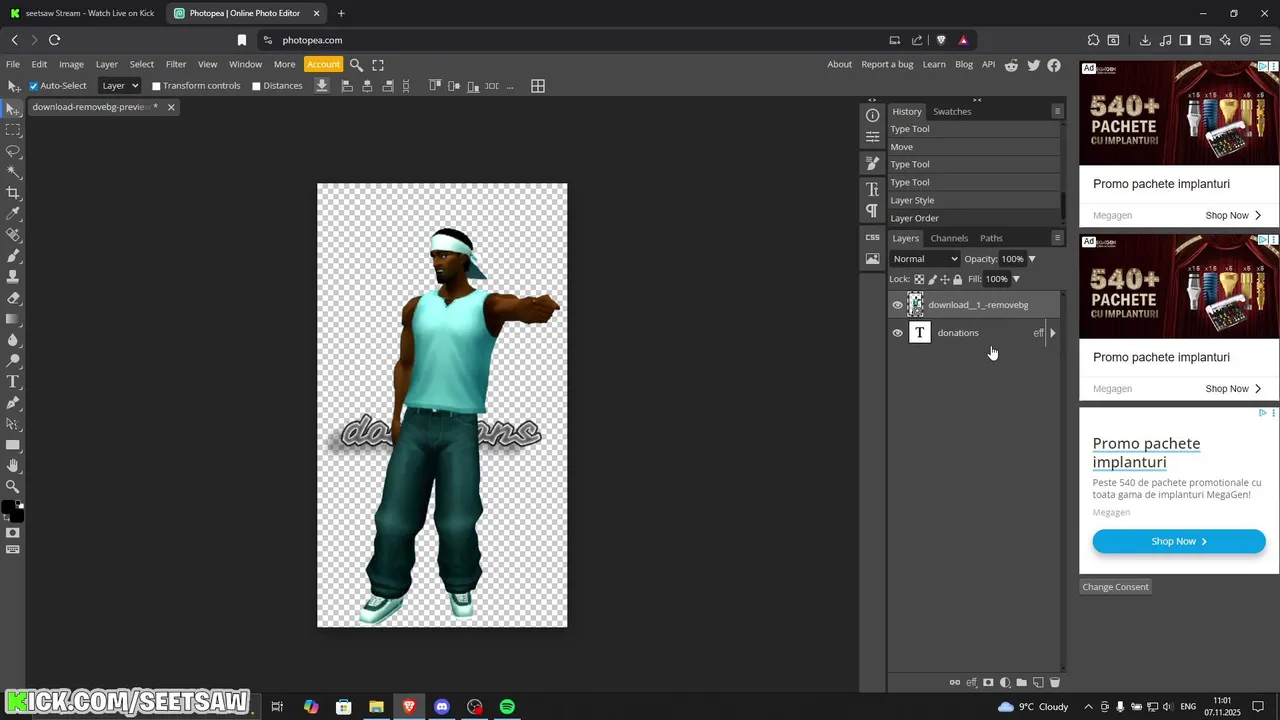Click the orange Account button
1280x720 pixels.
click(x=323, y=64)
